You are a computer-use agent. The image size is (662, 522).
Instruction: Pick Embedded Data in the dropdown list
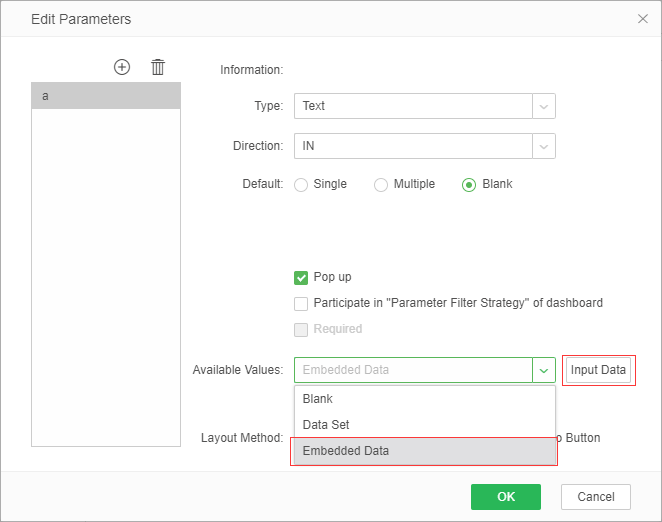[424, 451]
